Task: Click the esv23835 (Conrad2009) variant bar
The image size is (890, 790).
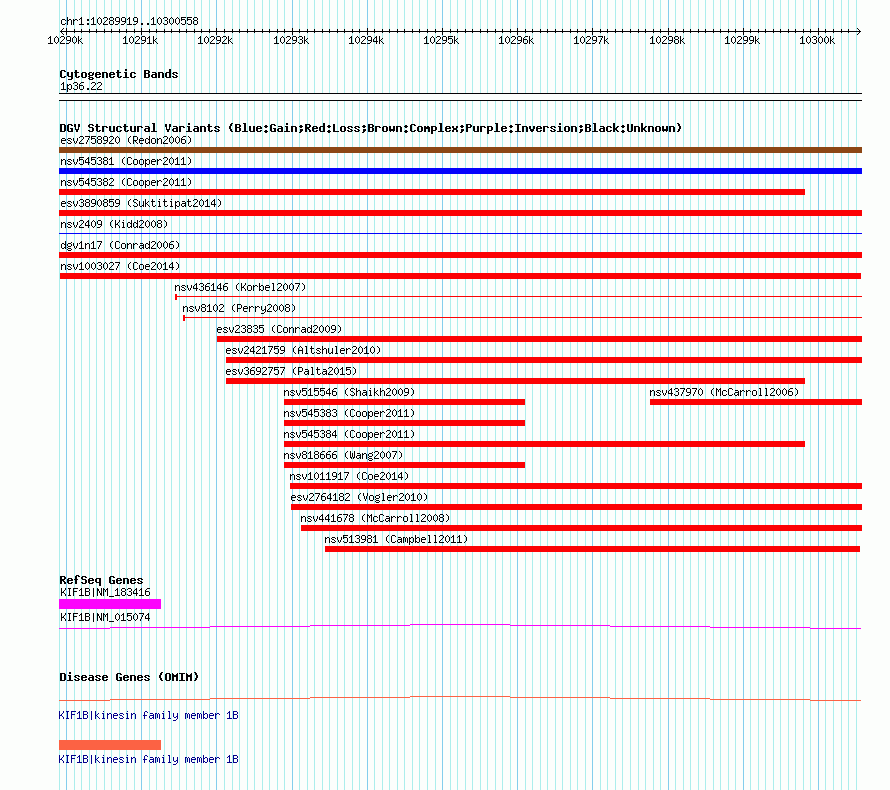Action: coord(539,339)
